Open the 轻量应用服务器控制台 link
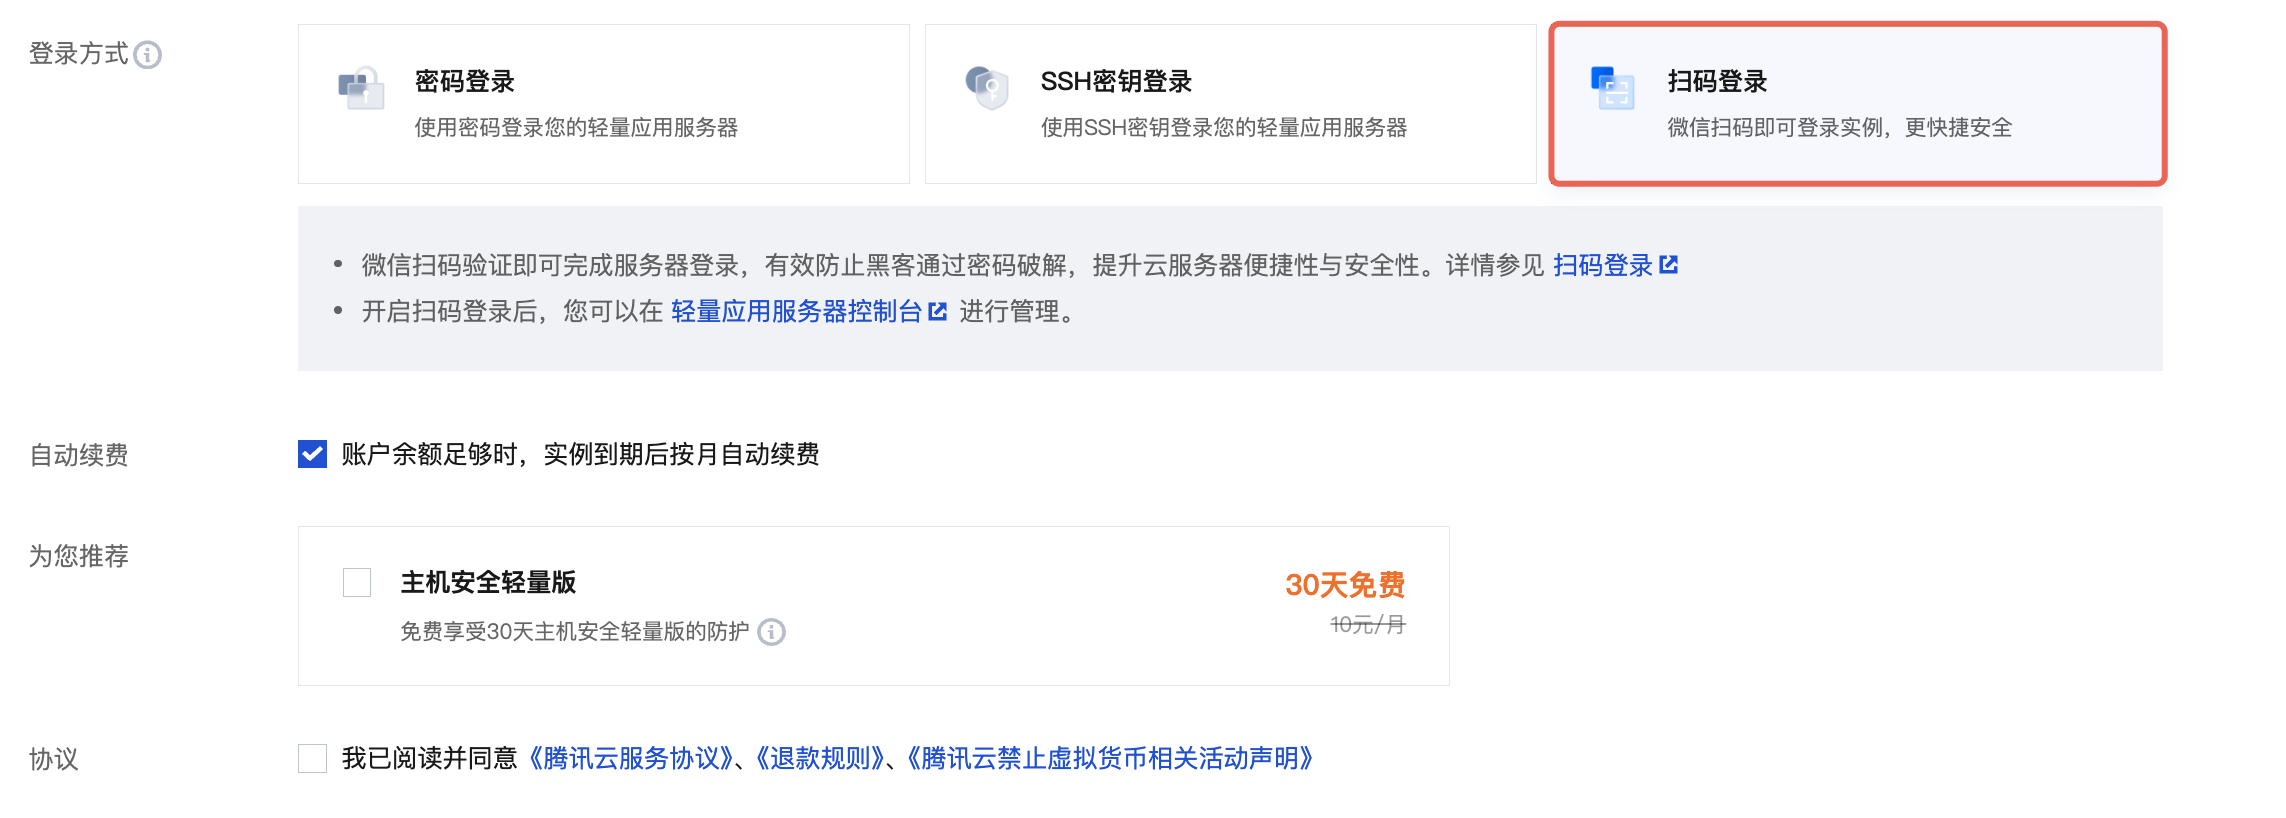The width and height of the screenshot is (2286, 818). click(x=796, y=312)
